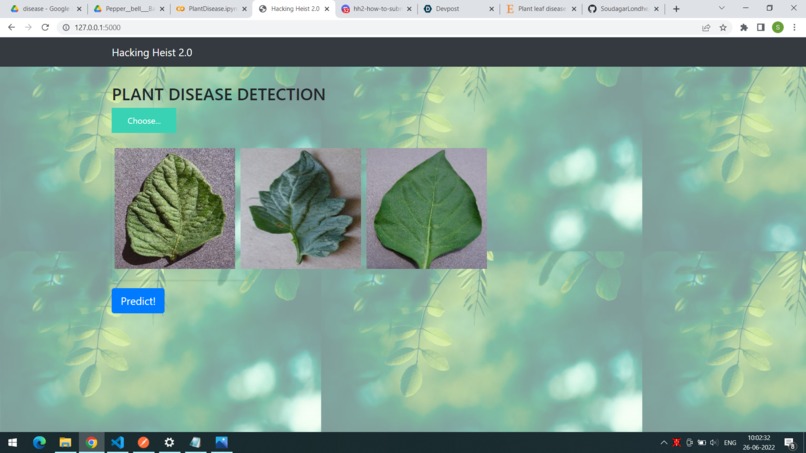Bookmark this page with the star

click(x=723, y=27)
